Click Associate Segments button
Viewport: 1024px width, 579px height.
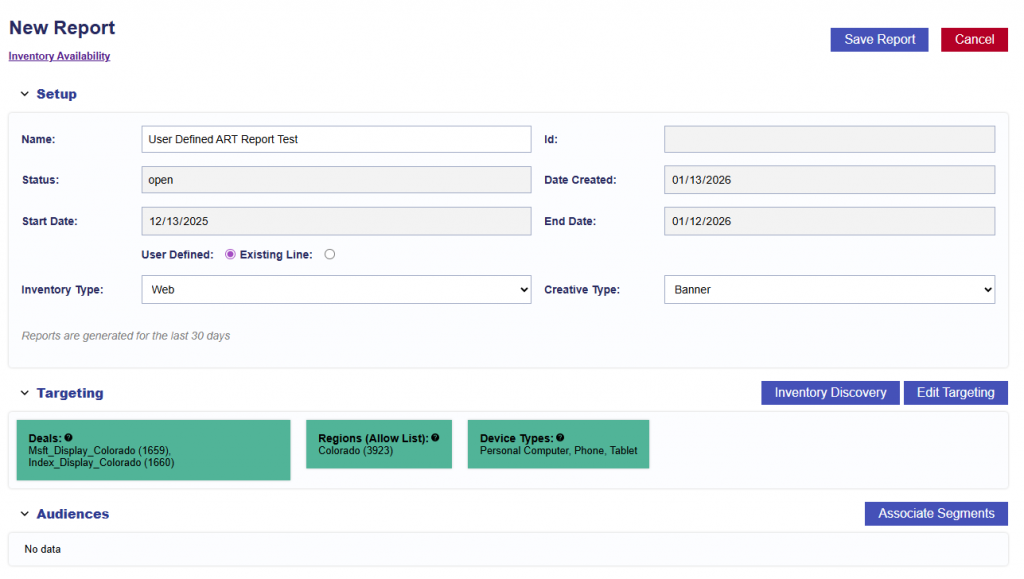click(936, 514)
